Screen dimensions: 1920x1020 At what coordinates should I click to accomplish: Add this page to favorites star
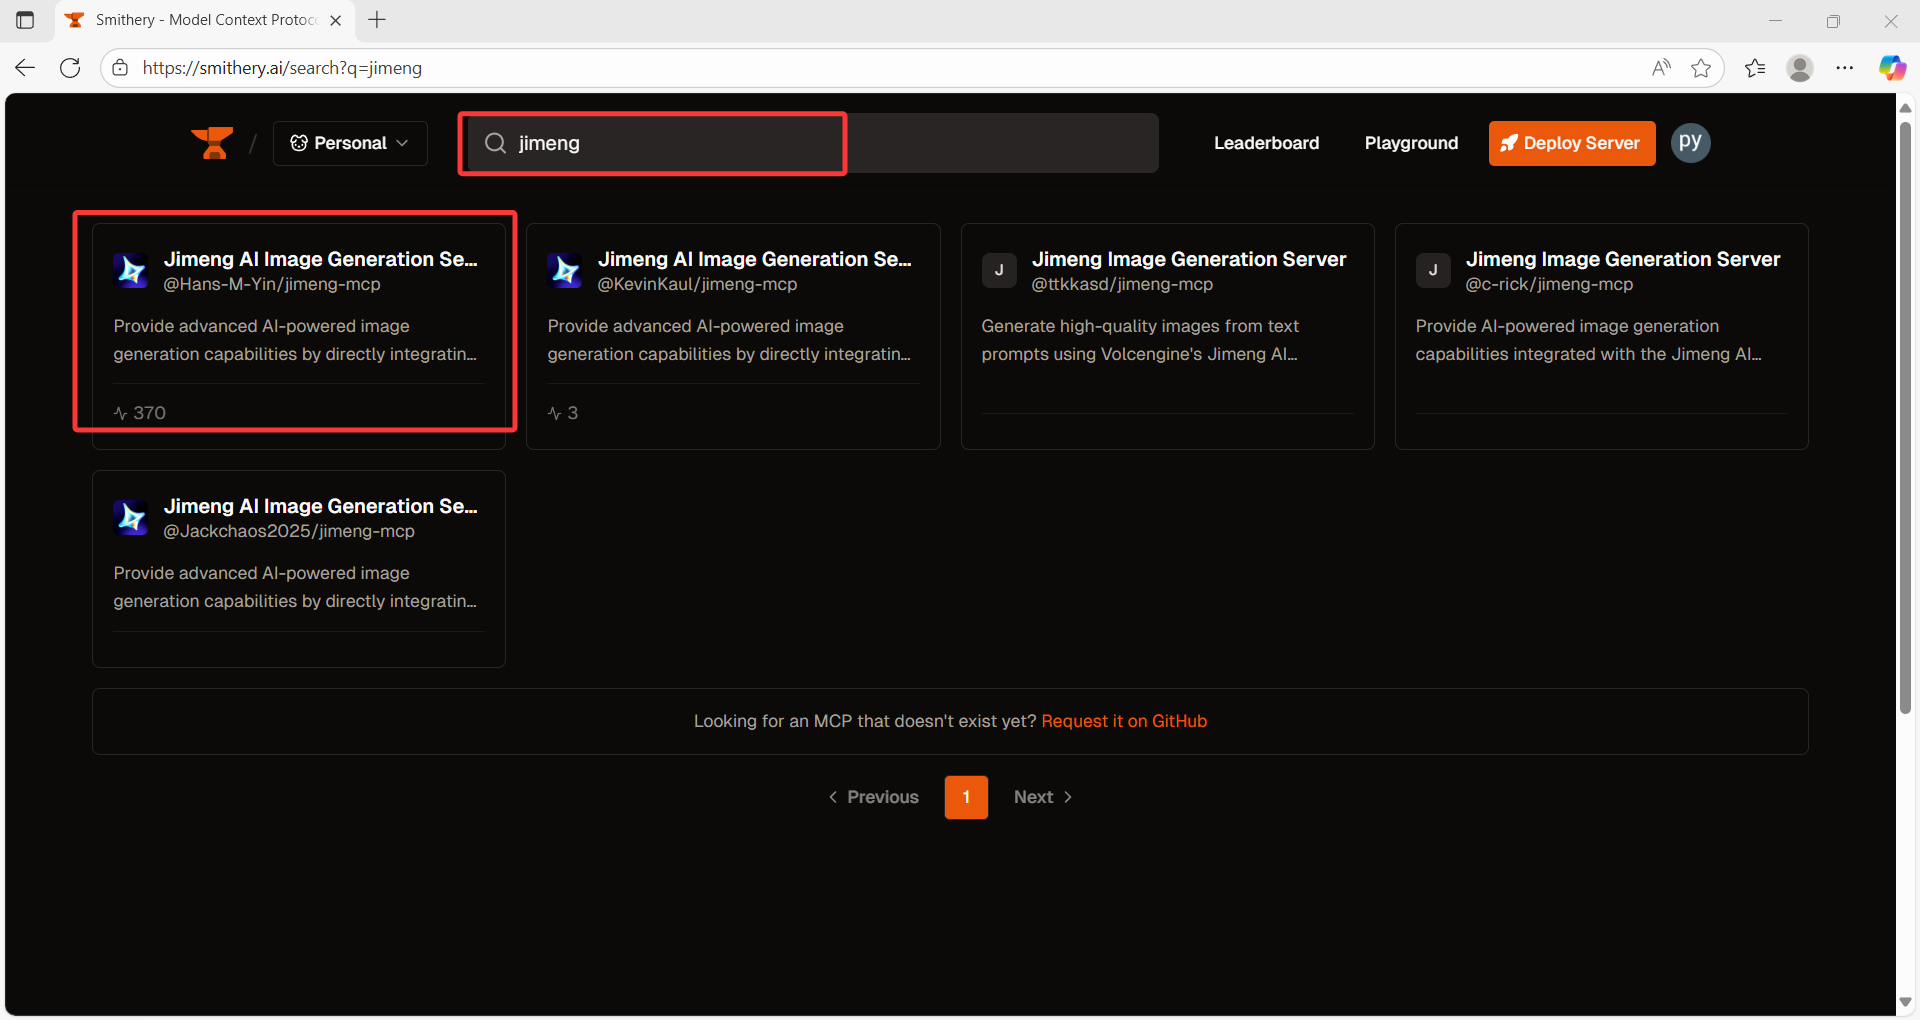click(1701, 68)
